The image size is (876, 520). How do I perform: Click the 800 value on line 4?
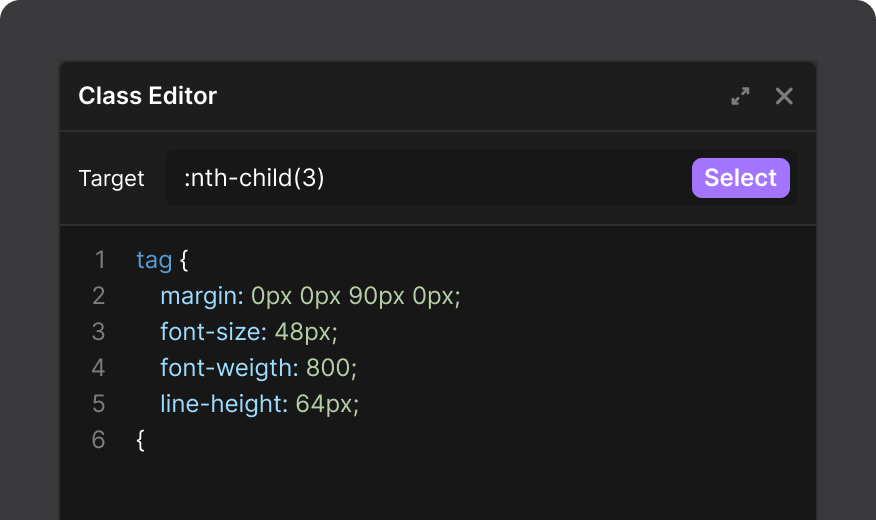[328, 368]
